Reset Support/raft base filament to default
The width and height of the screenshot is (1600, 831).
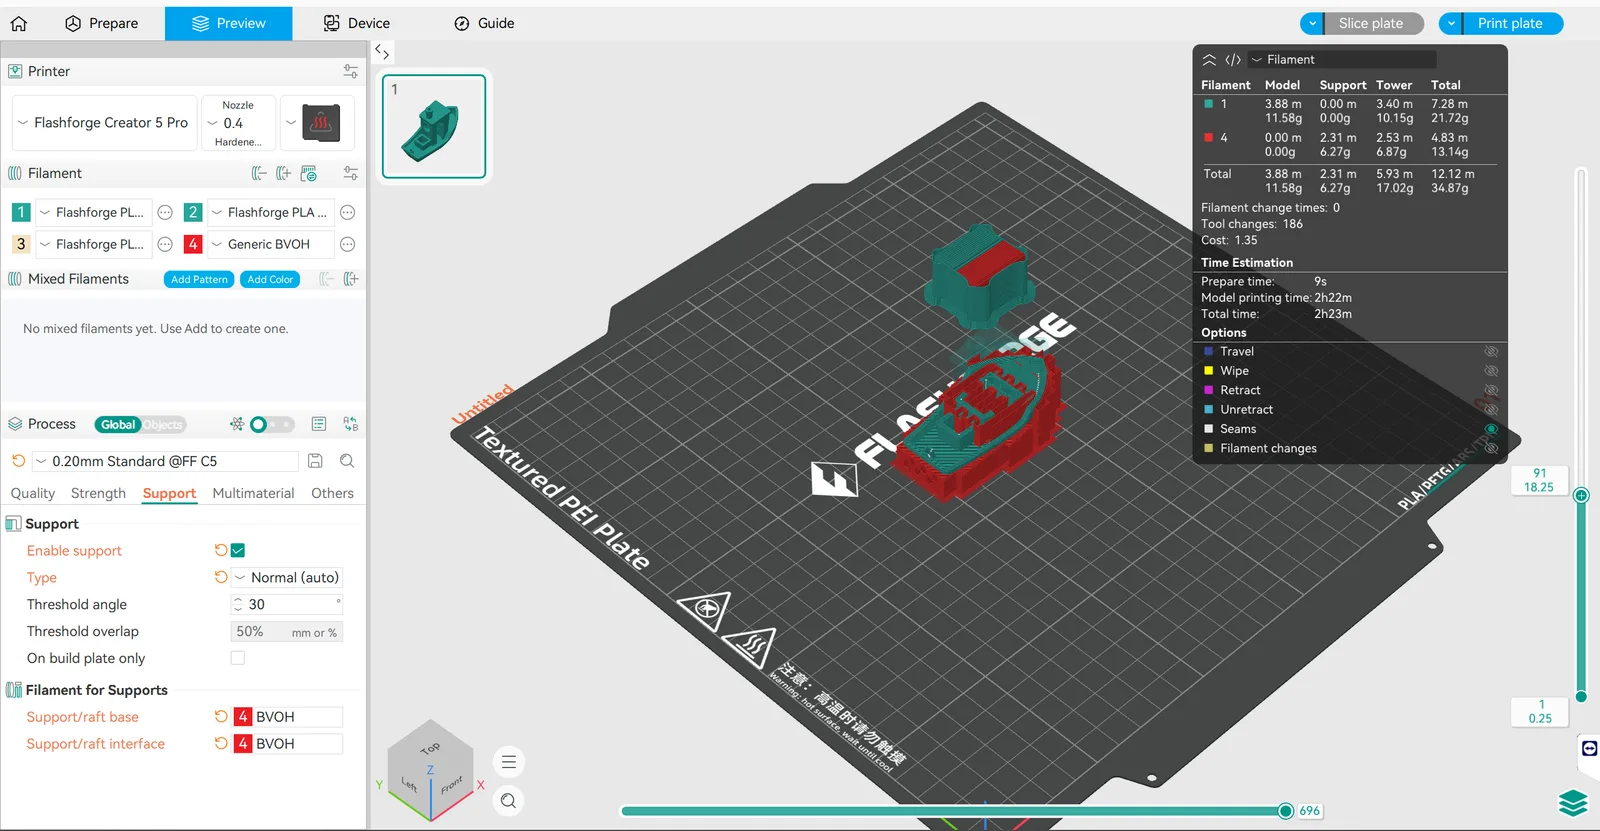pos(220,716)
